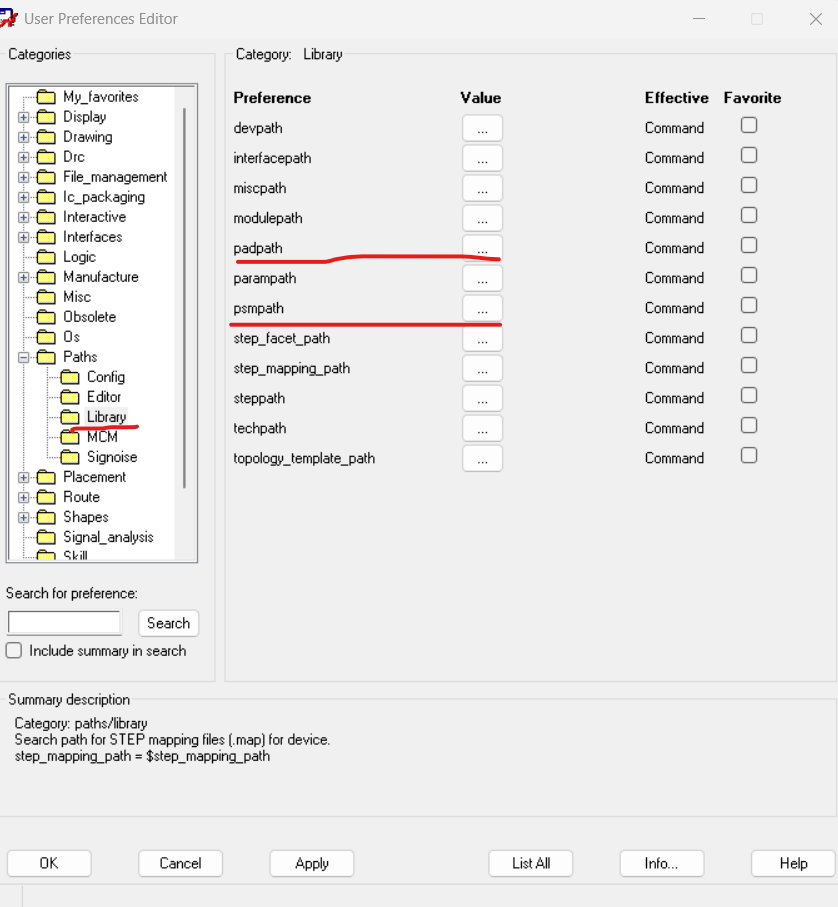Expand the File_management category node

pyautogui.click(x=23, y=177)
